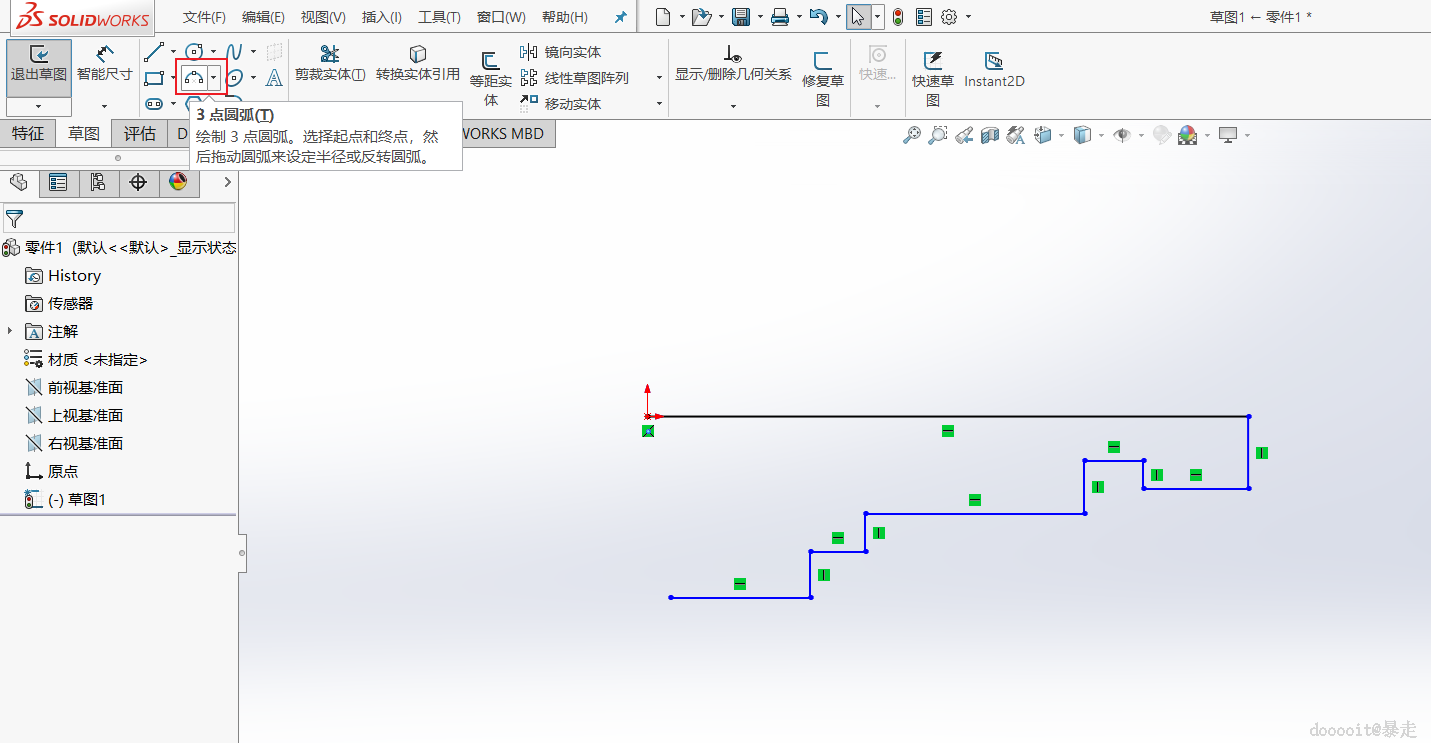This screenshot has width=1431, height=743.
Task: Zoom to fit the sketch in view
Action: (x=911, y=135)
